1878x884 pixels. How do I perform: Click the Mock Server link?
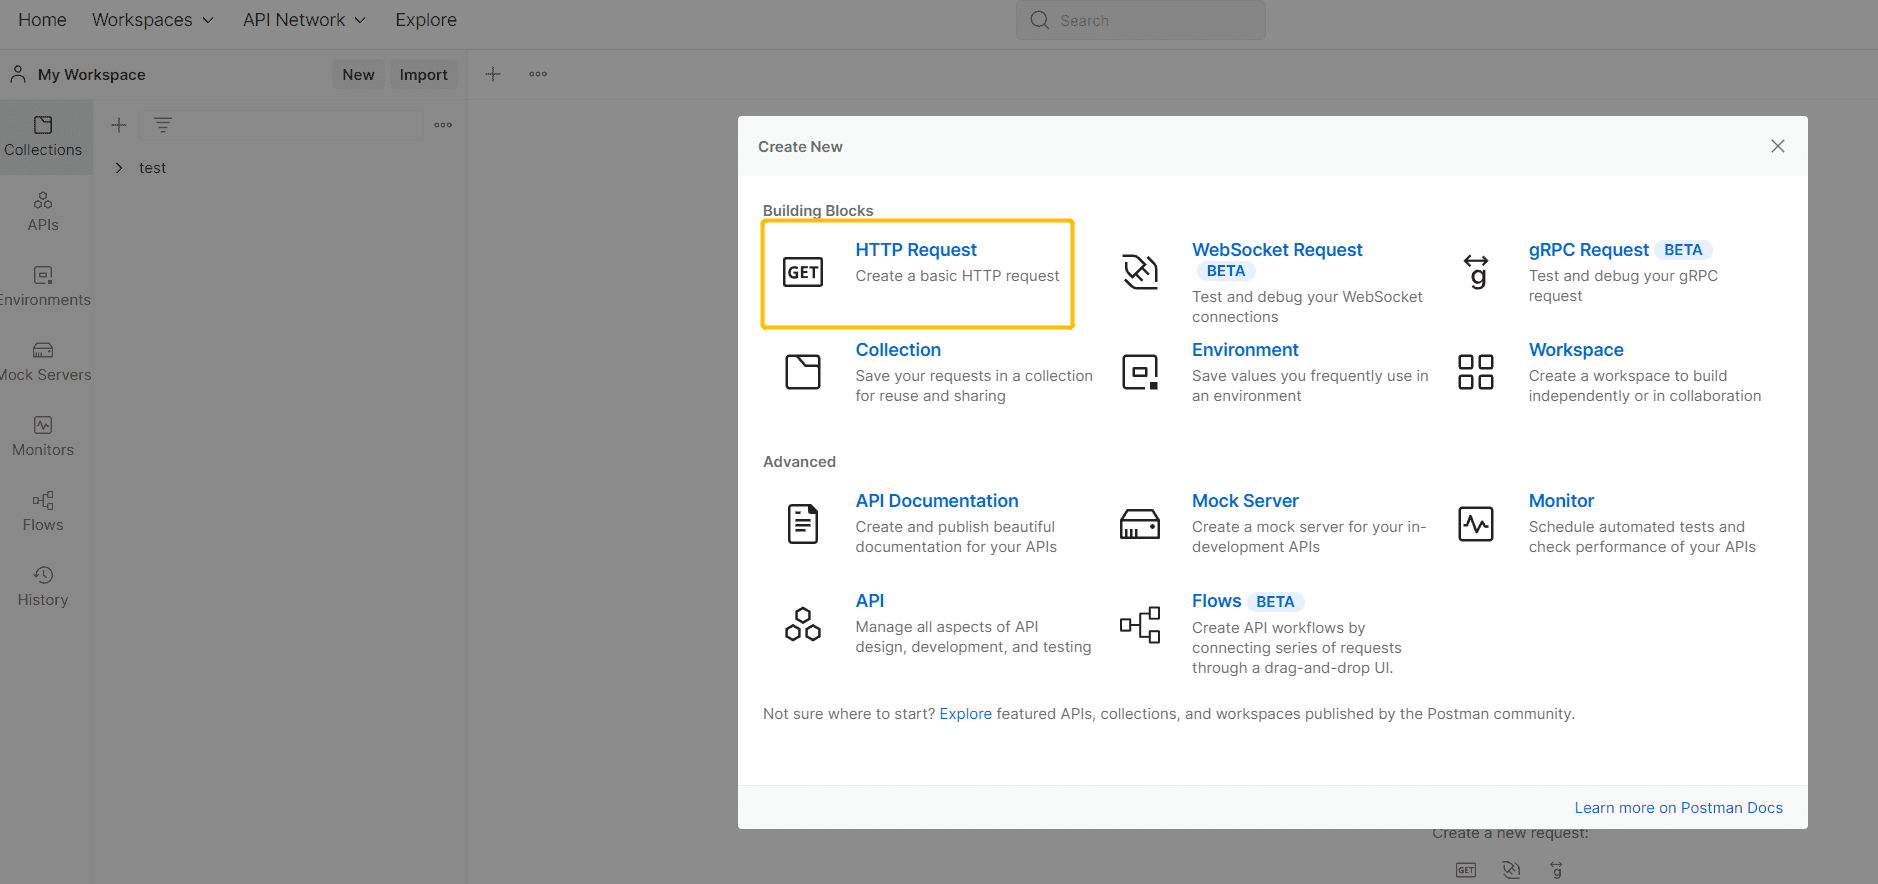tap(1245, 501)
